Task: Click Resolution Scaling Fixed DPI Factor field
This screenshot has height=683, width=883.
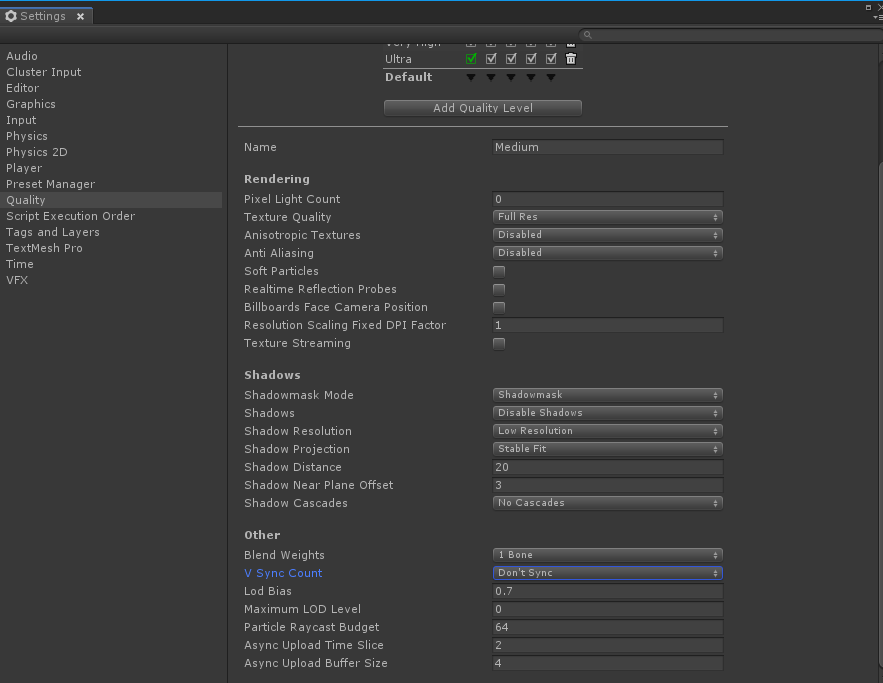Action: click(608, 325)
